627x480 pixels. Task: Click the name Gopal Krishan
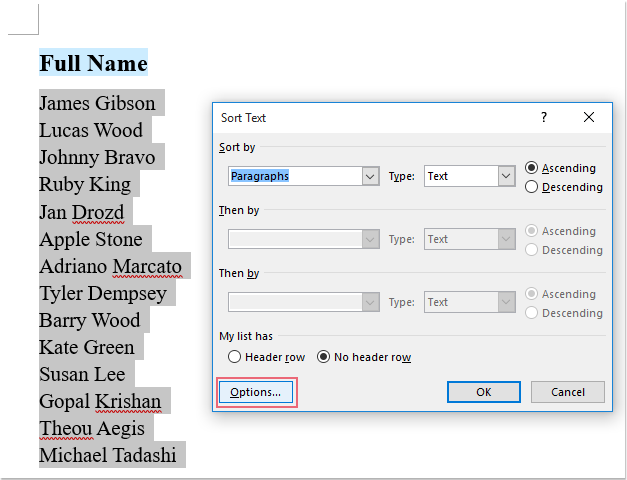[100, 401]
